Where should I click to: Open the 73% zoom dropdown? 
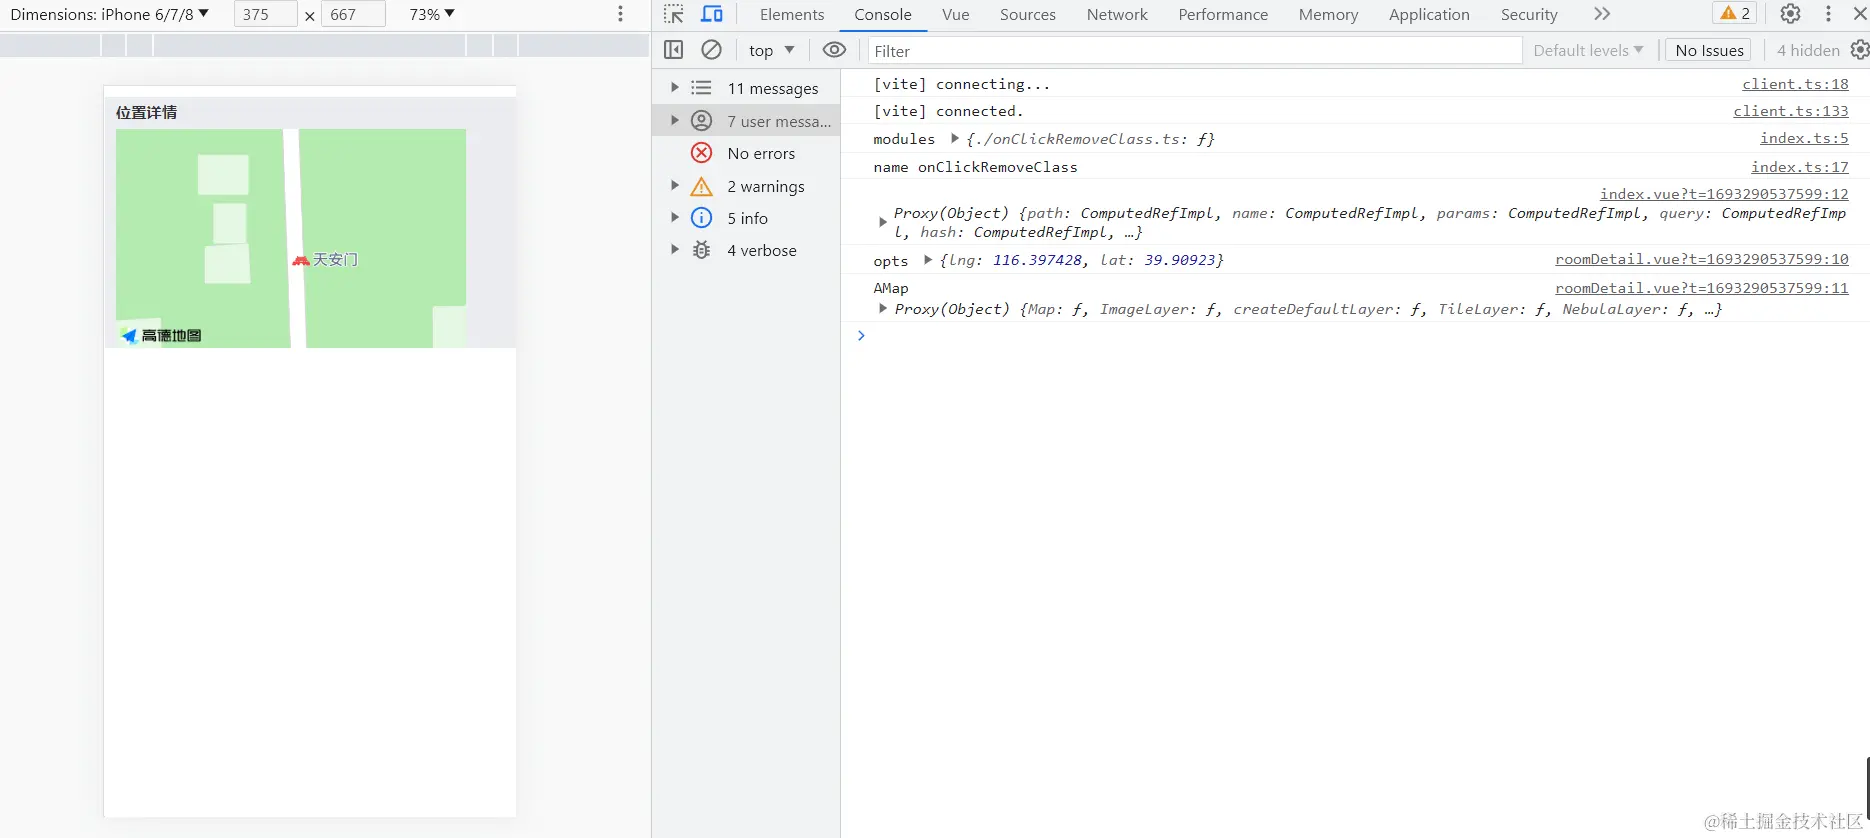pyautogui.click(x=432, y=14)
